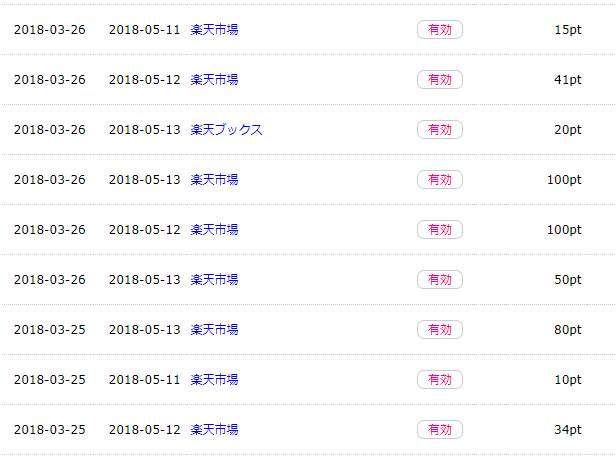
Task: Select the 41pt point value
Action: click(x=568, y=80)
